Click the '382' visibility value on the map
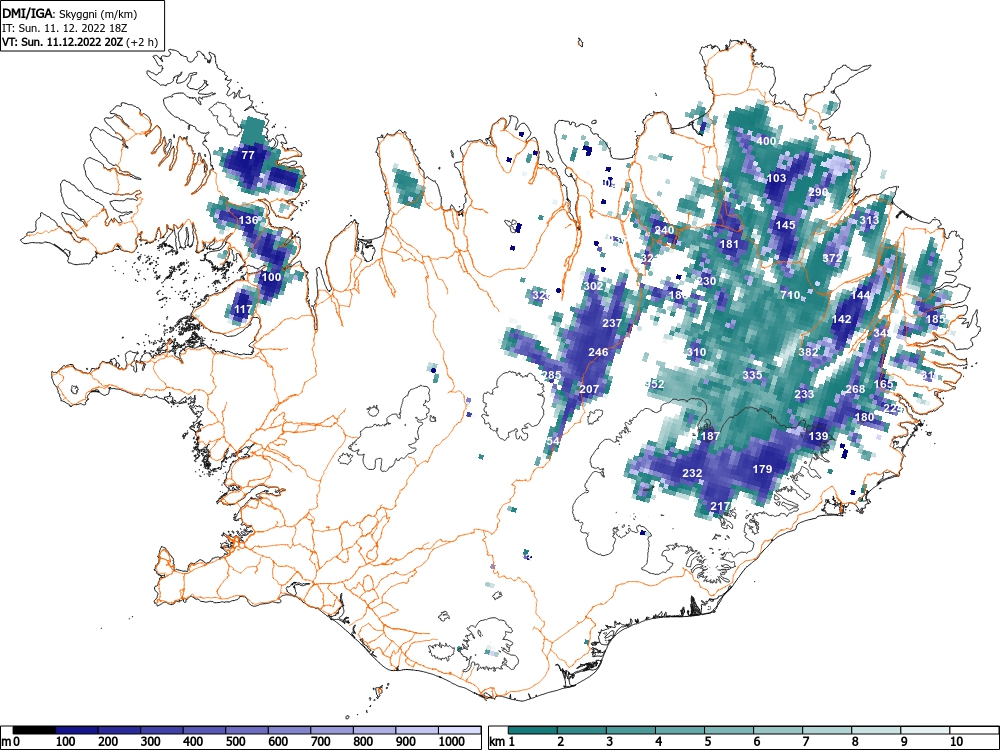This screenshot has height=750, width=1000. pos(809,352)
